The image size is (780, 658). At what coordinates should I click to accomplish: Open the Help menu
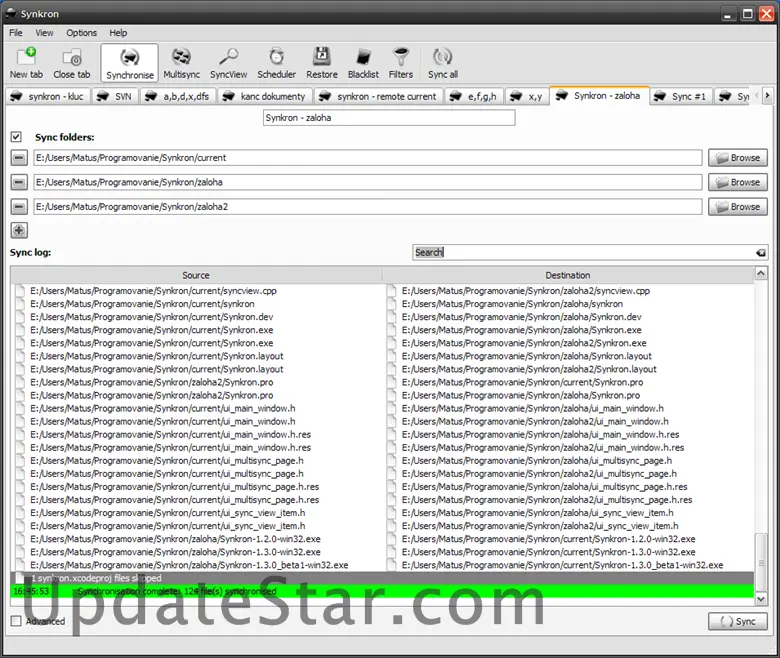point(118,33)
